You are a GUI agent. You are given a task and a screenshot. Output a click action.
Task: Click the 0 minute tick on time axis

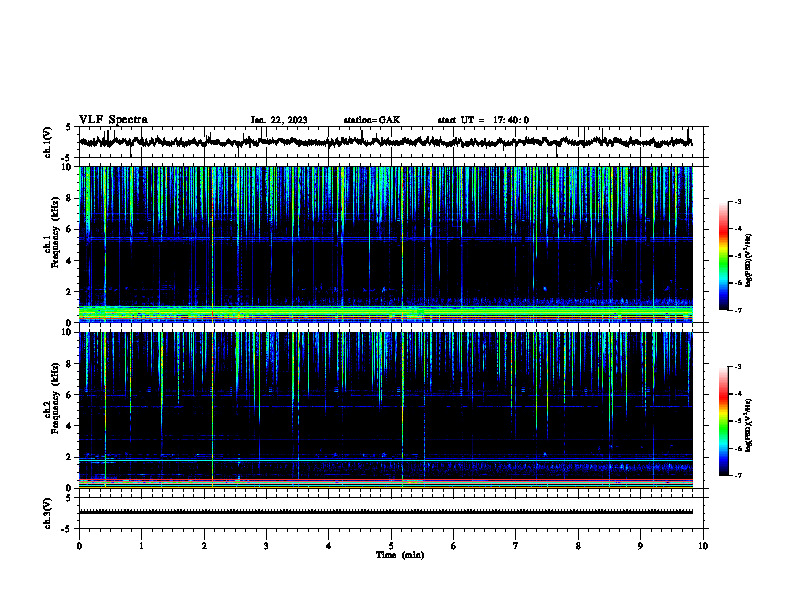click(79, 546)
